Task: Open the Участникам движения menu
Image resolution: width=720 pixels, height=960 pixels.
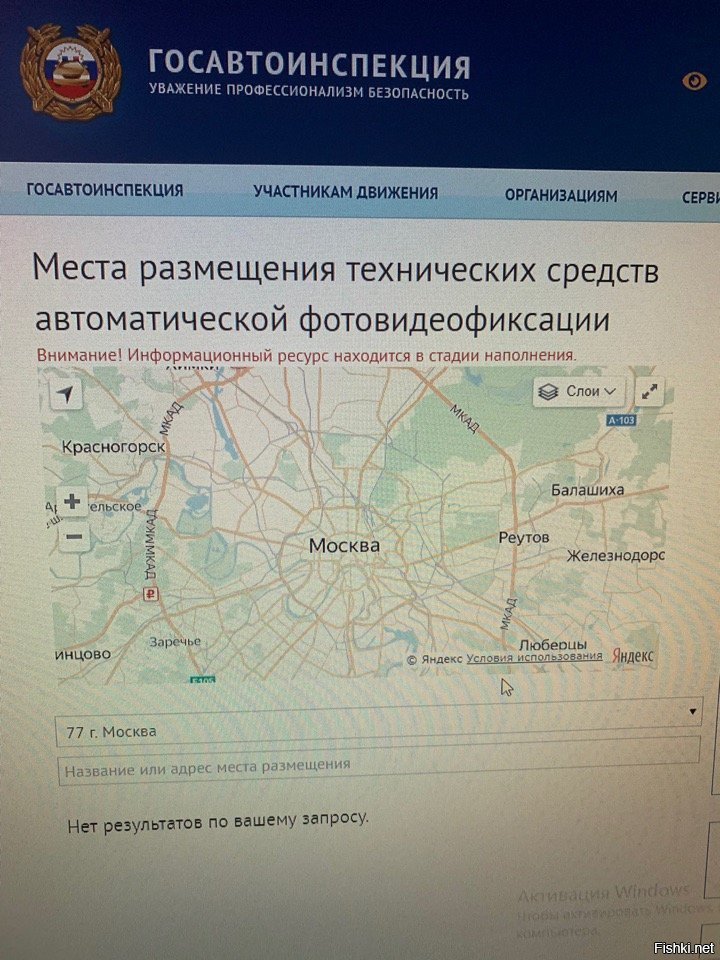Action: [345, 193]
